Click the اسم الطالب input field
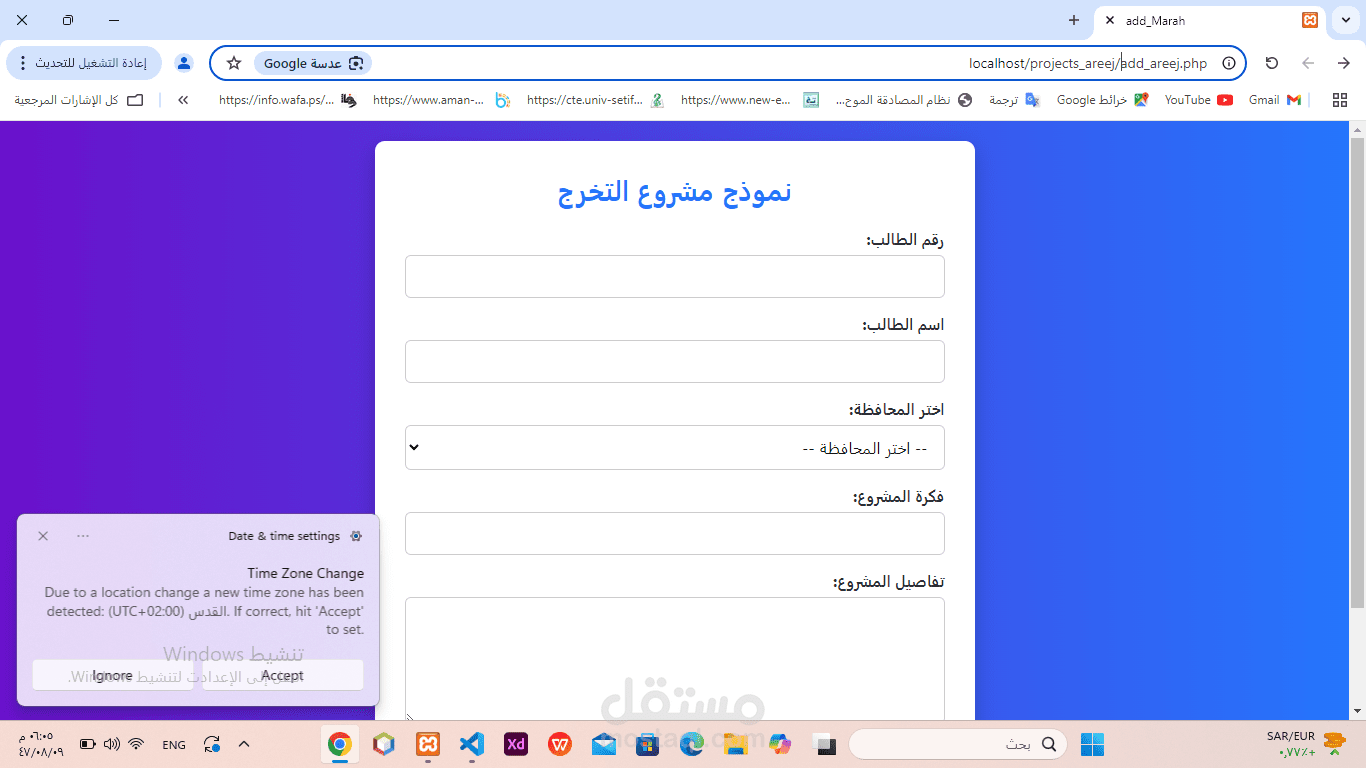 (x=675, y=361)
